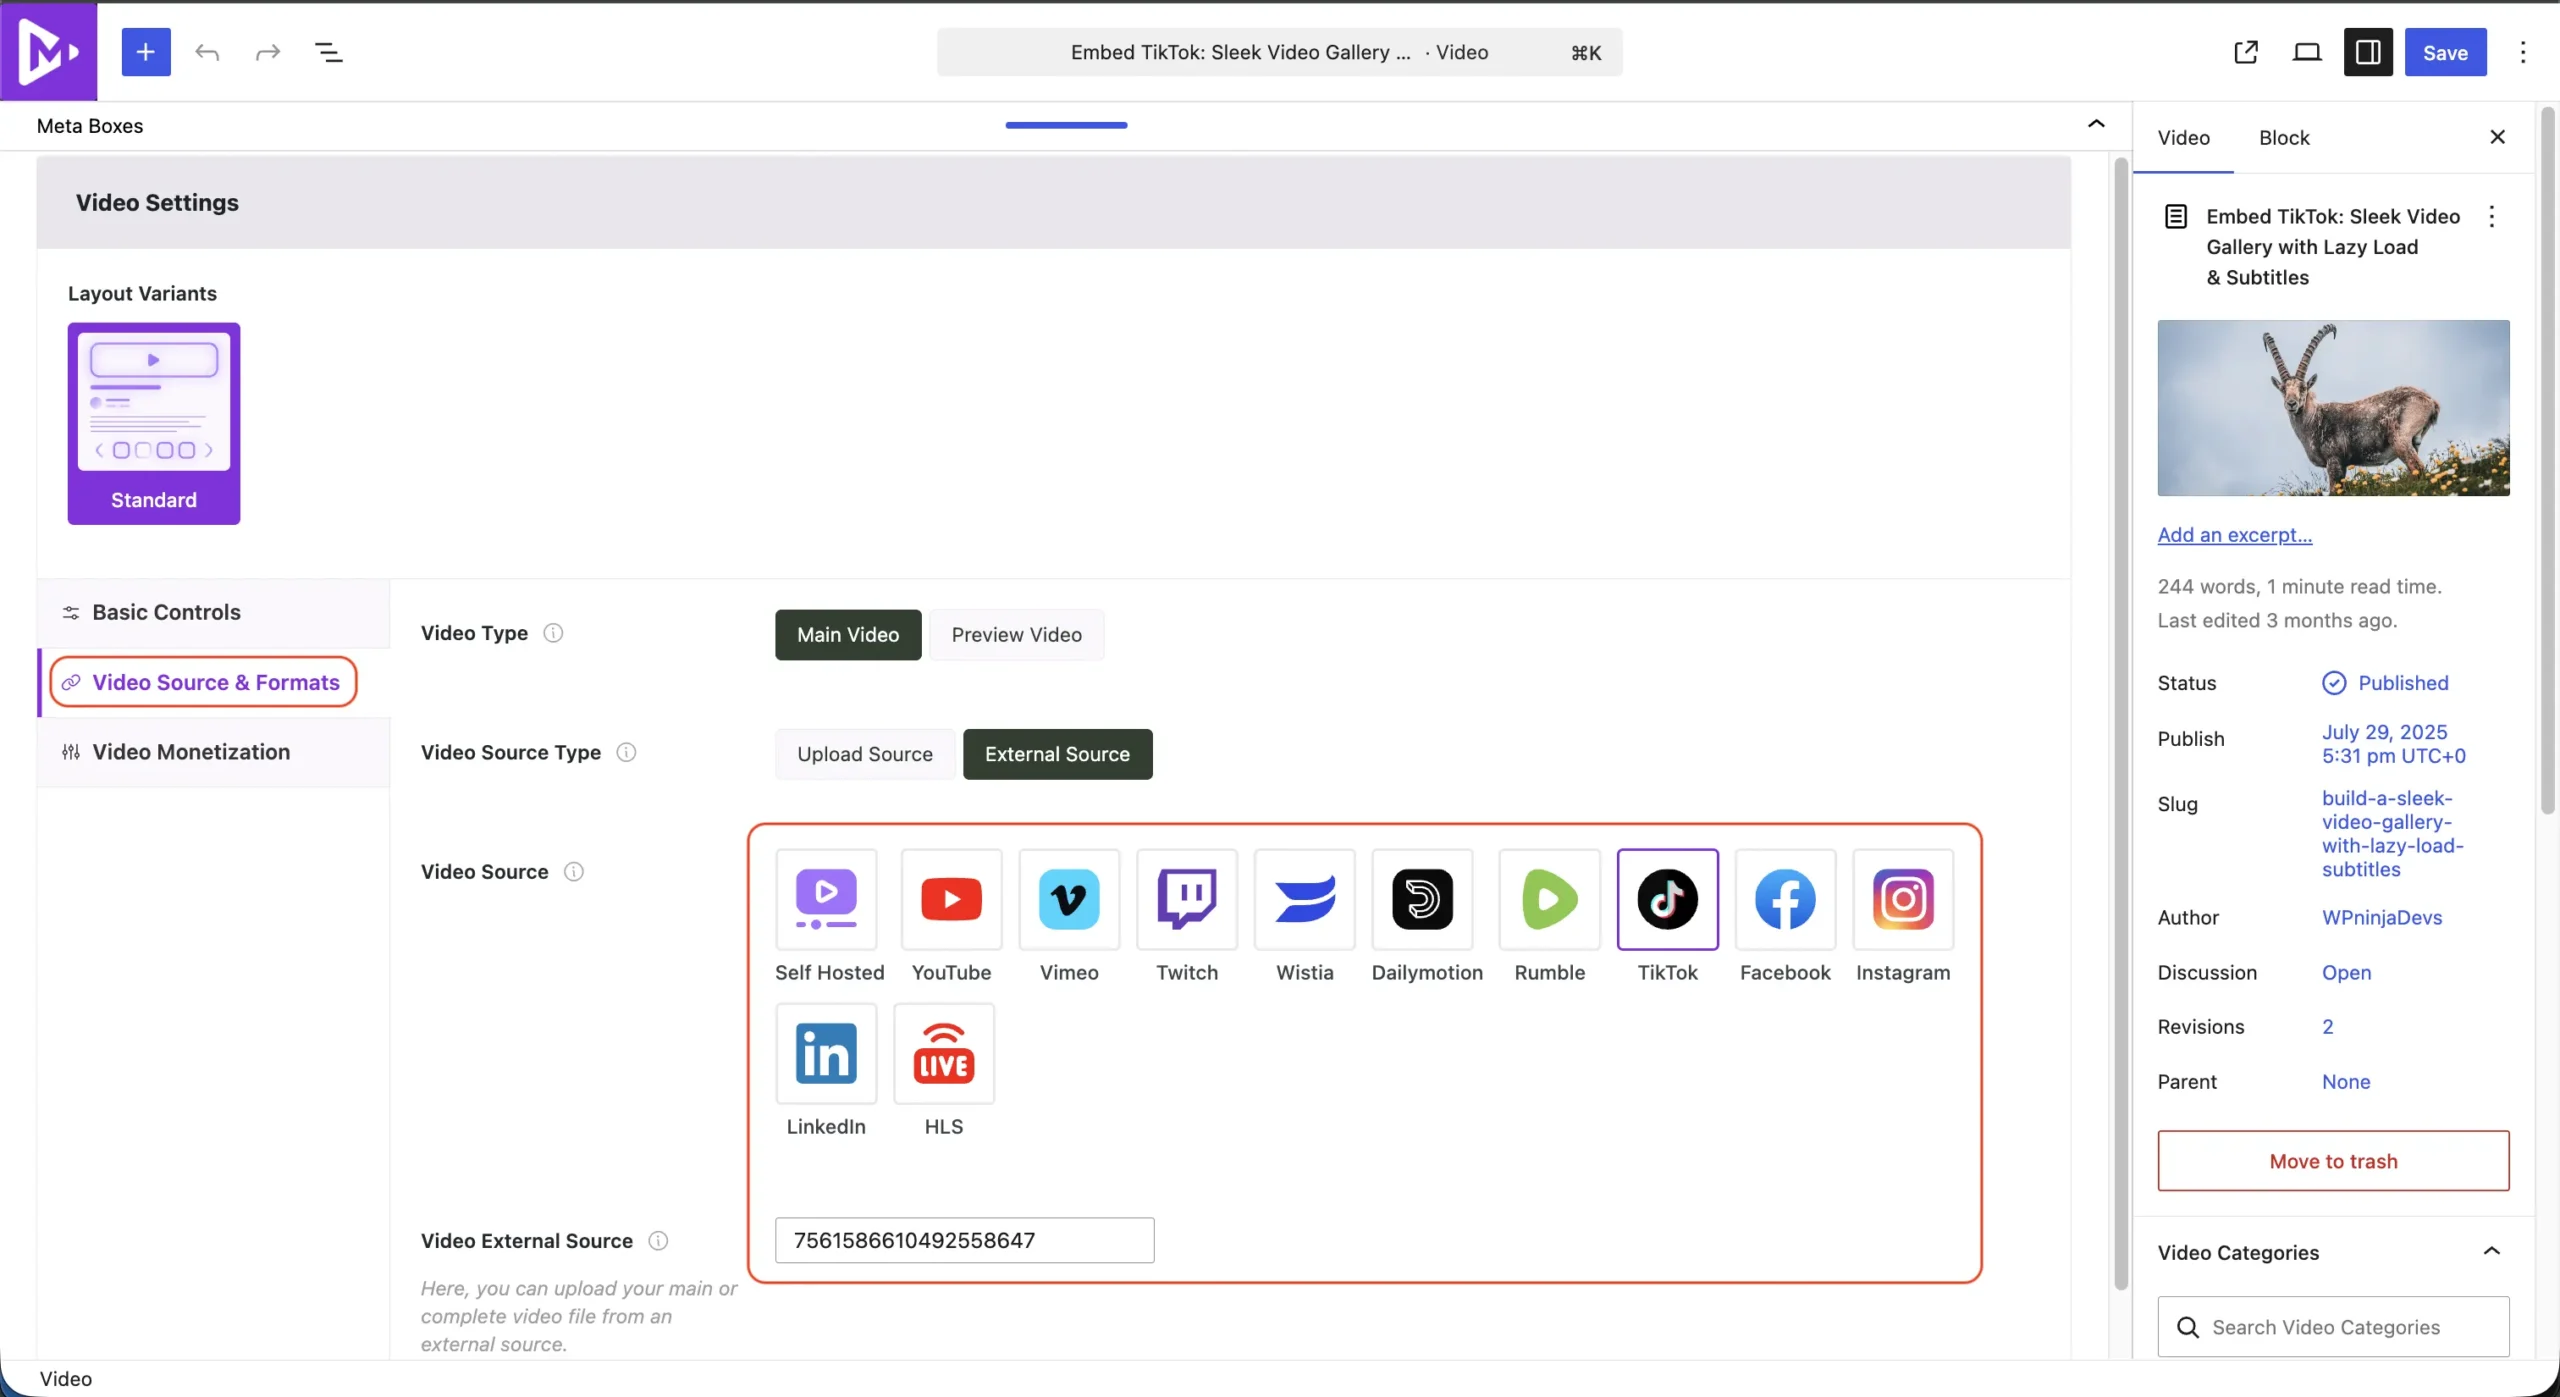
Task: Open the device preview laptop icon
Action: tap(2307, 52)
